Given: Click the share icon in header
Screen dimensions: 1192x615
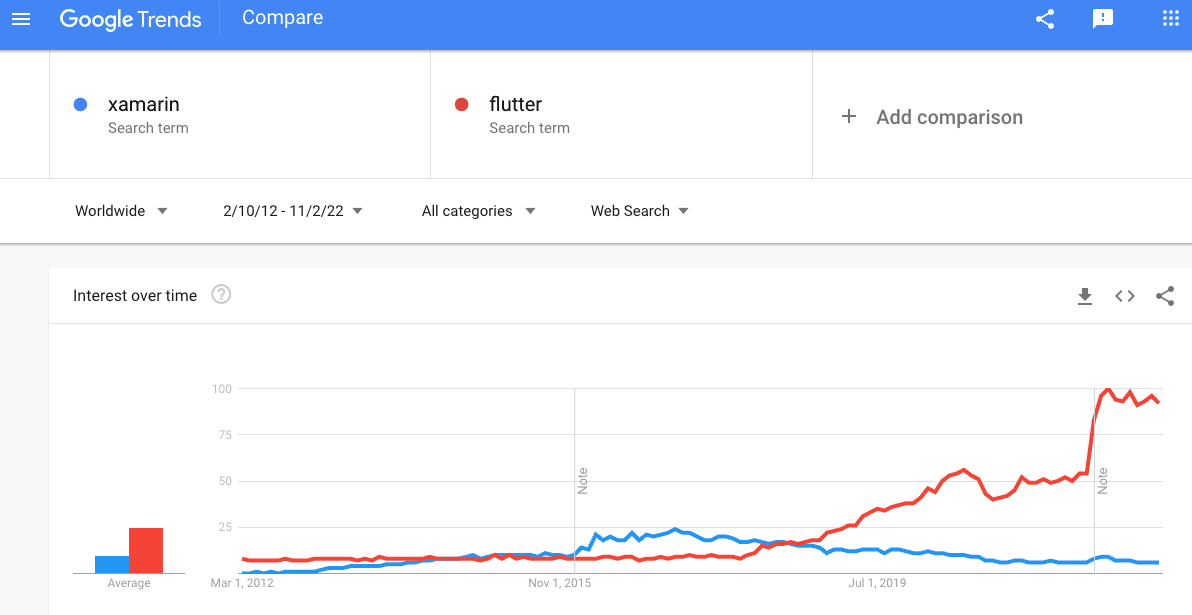Looking at the screenshot, I should coord(1045,19).
